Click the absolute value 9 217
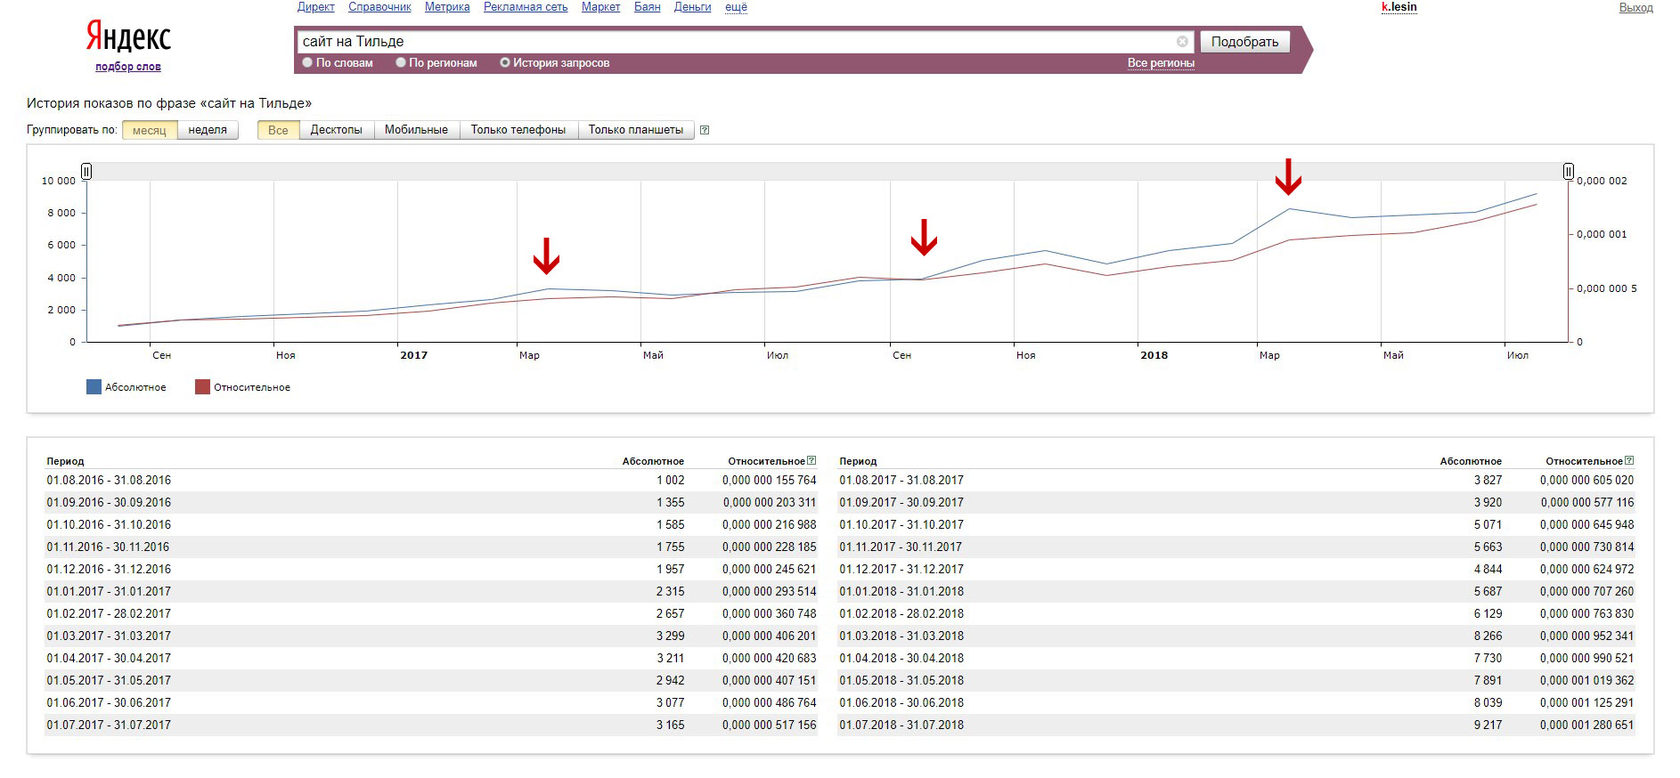This screenshot has height=778, width=1680. click(1488, 725)
